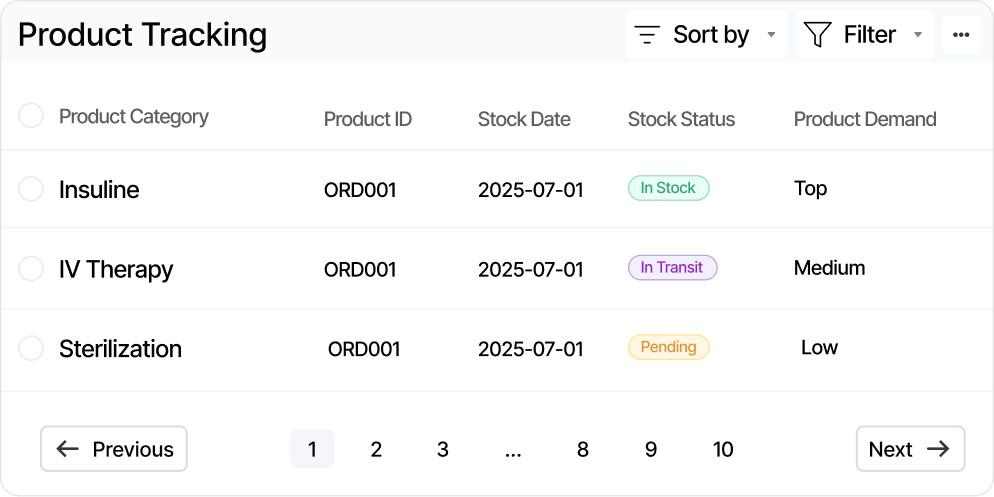Click the Medium demand value
The height and width of the screenshot is (497, 994).
[x=829, y=268]
